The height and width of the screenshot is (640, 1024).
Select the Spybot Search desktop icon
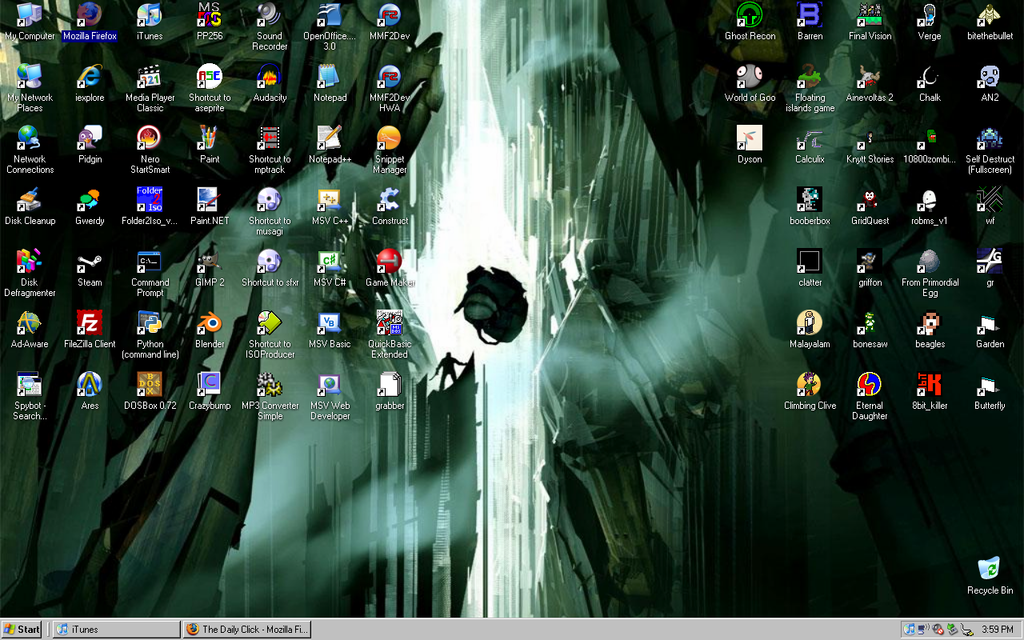pos(29,384)
